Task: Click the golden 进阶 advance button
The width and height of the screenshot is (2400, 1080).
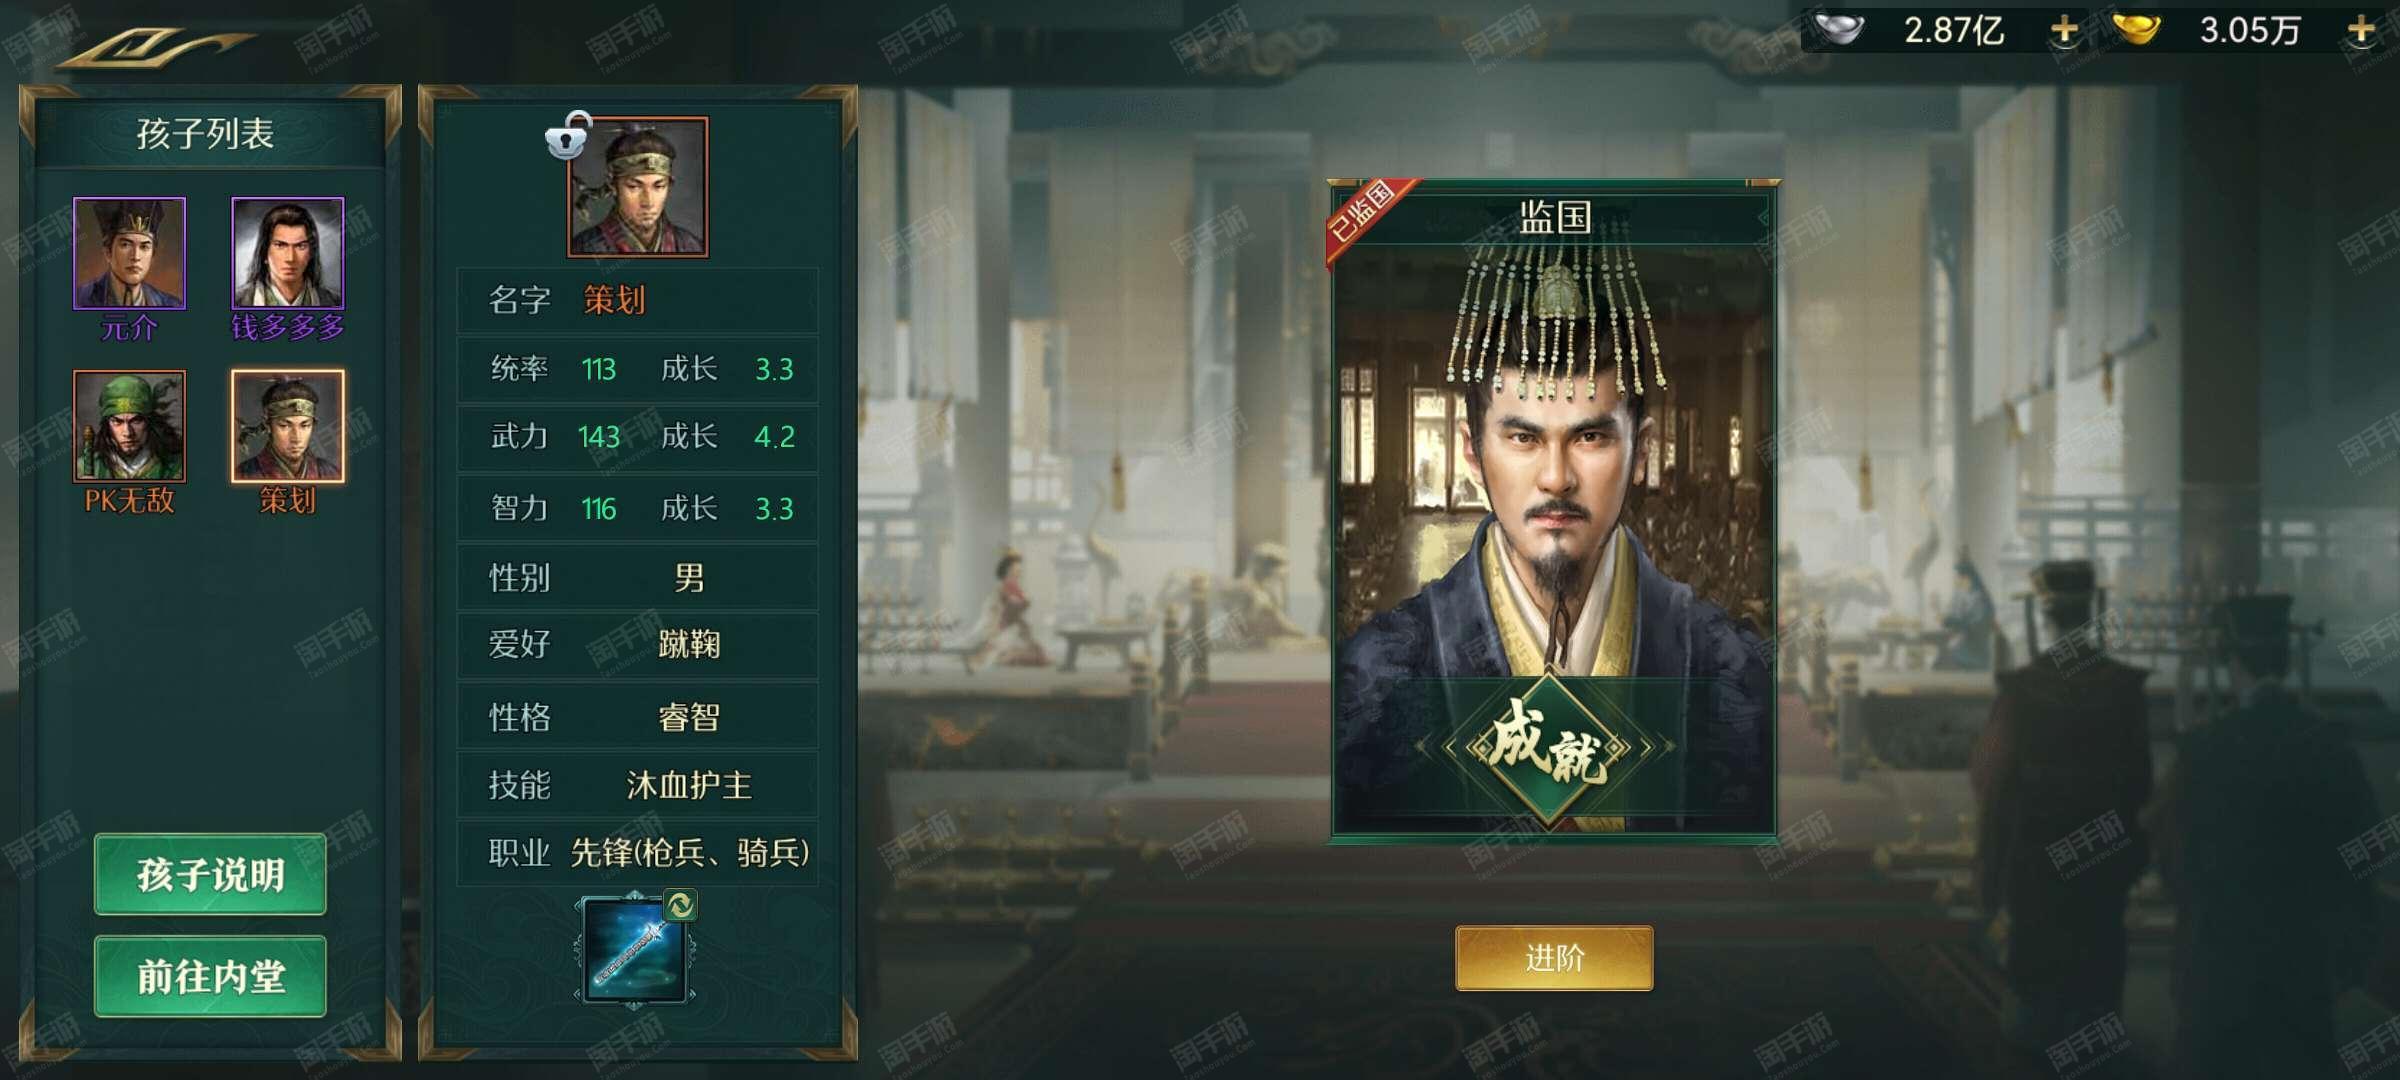Action: [1554, 958]
